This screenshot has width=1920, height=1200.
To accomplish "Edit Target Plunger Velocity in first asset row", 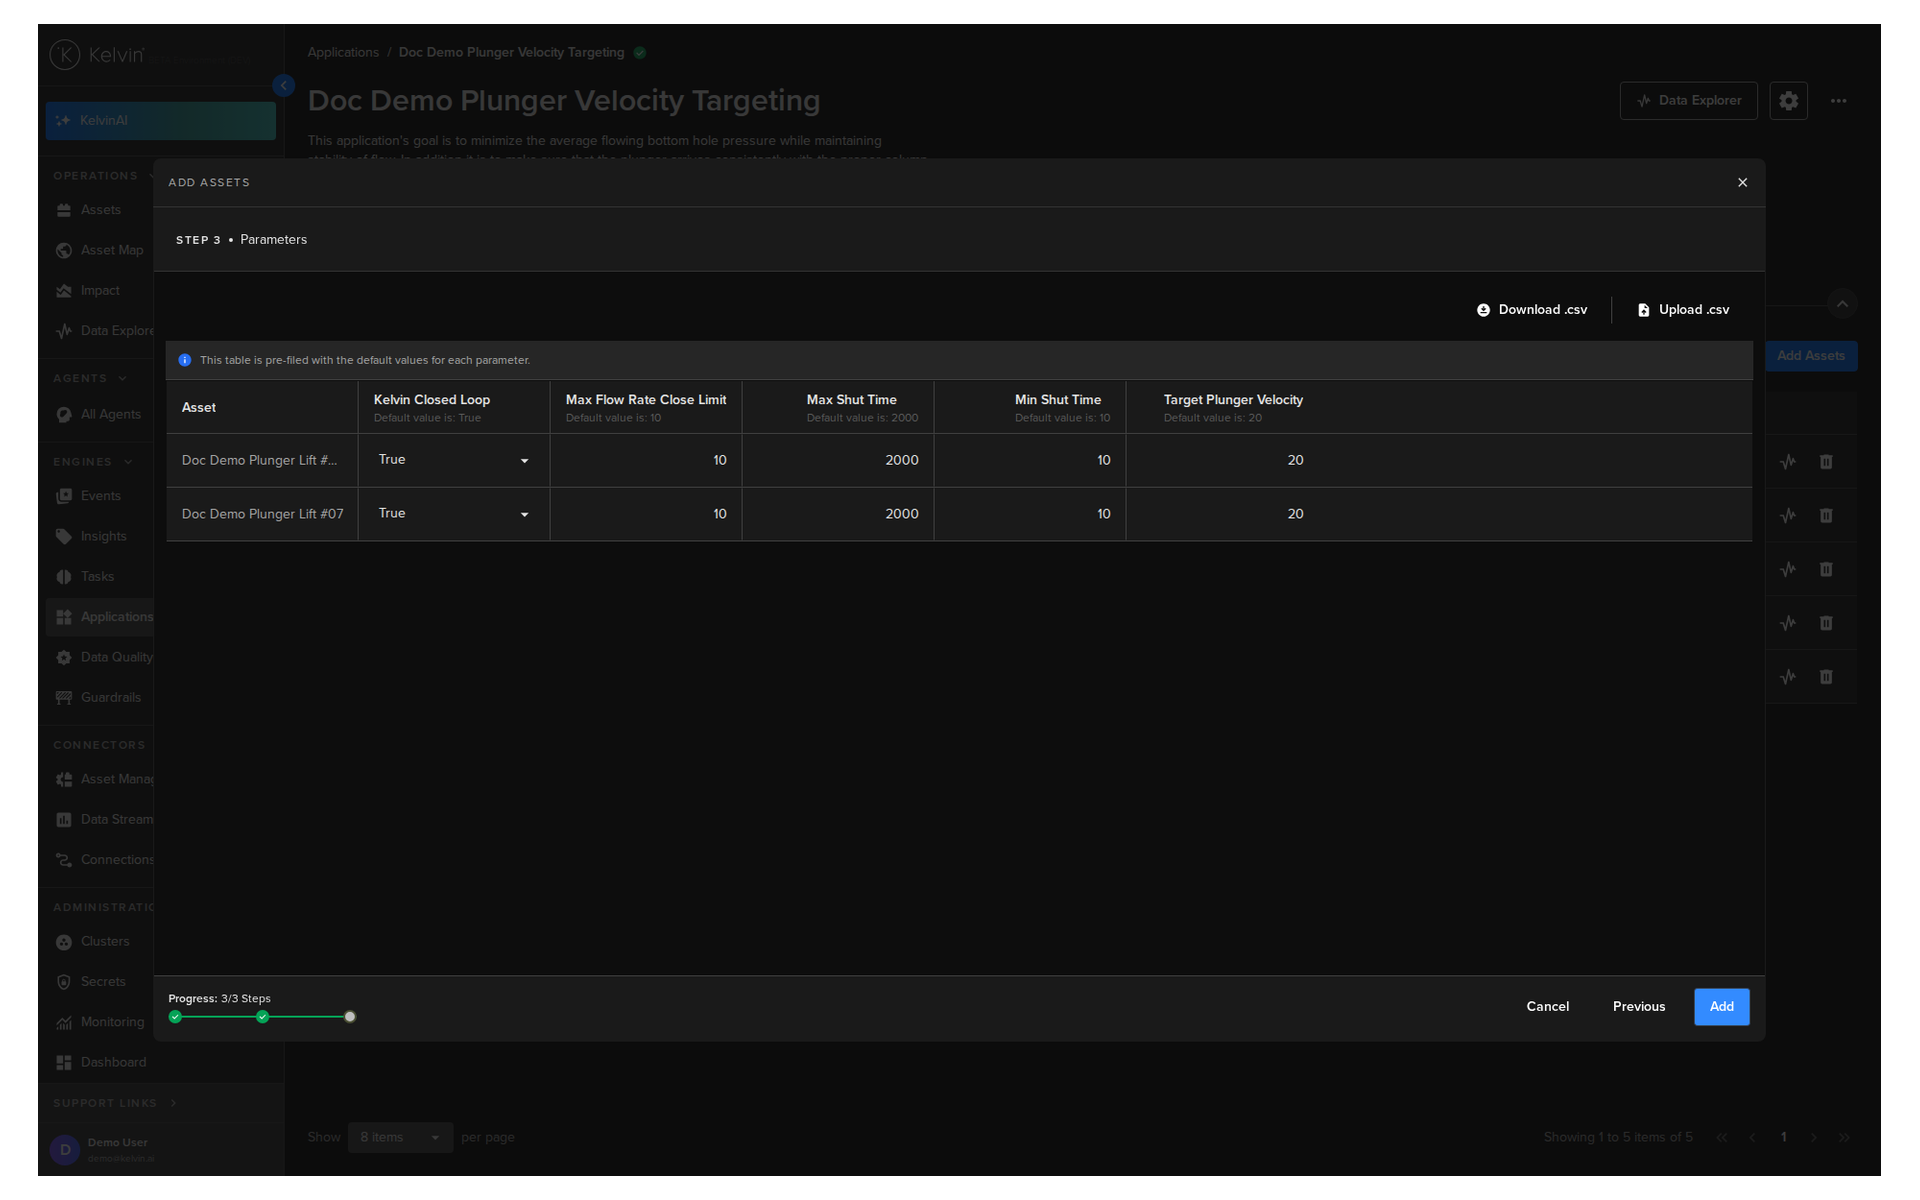I will (1222, 460).
